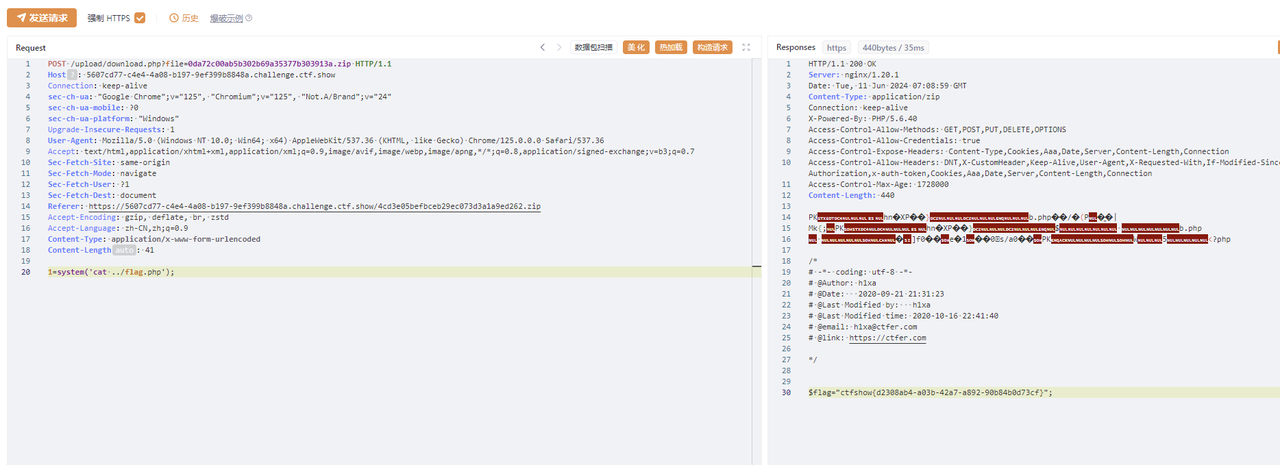Click the 数据包扫描 packet scan button
Image resolution: width=1280 pixels, height=465 pixels.
[x=593, y=47]
